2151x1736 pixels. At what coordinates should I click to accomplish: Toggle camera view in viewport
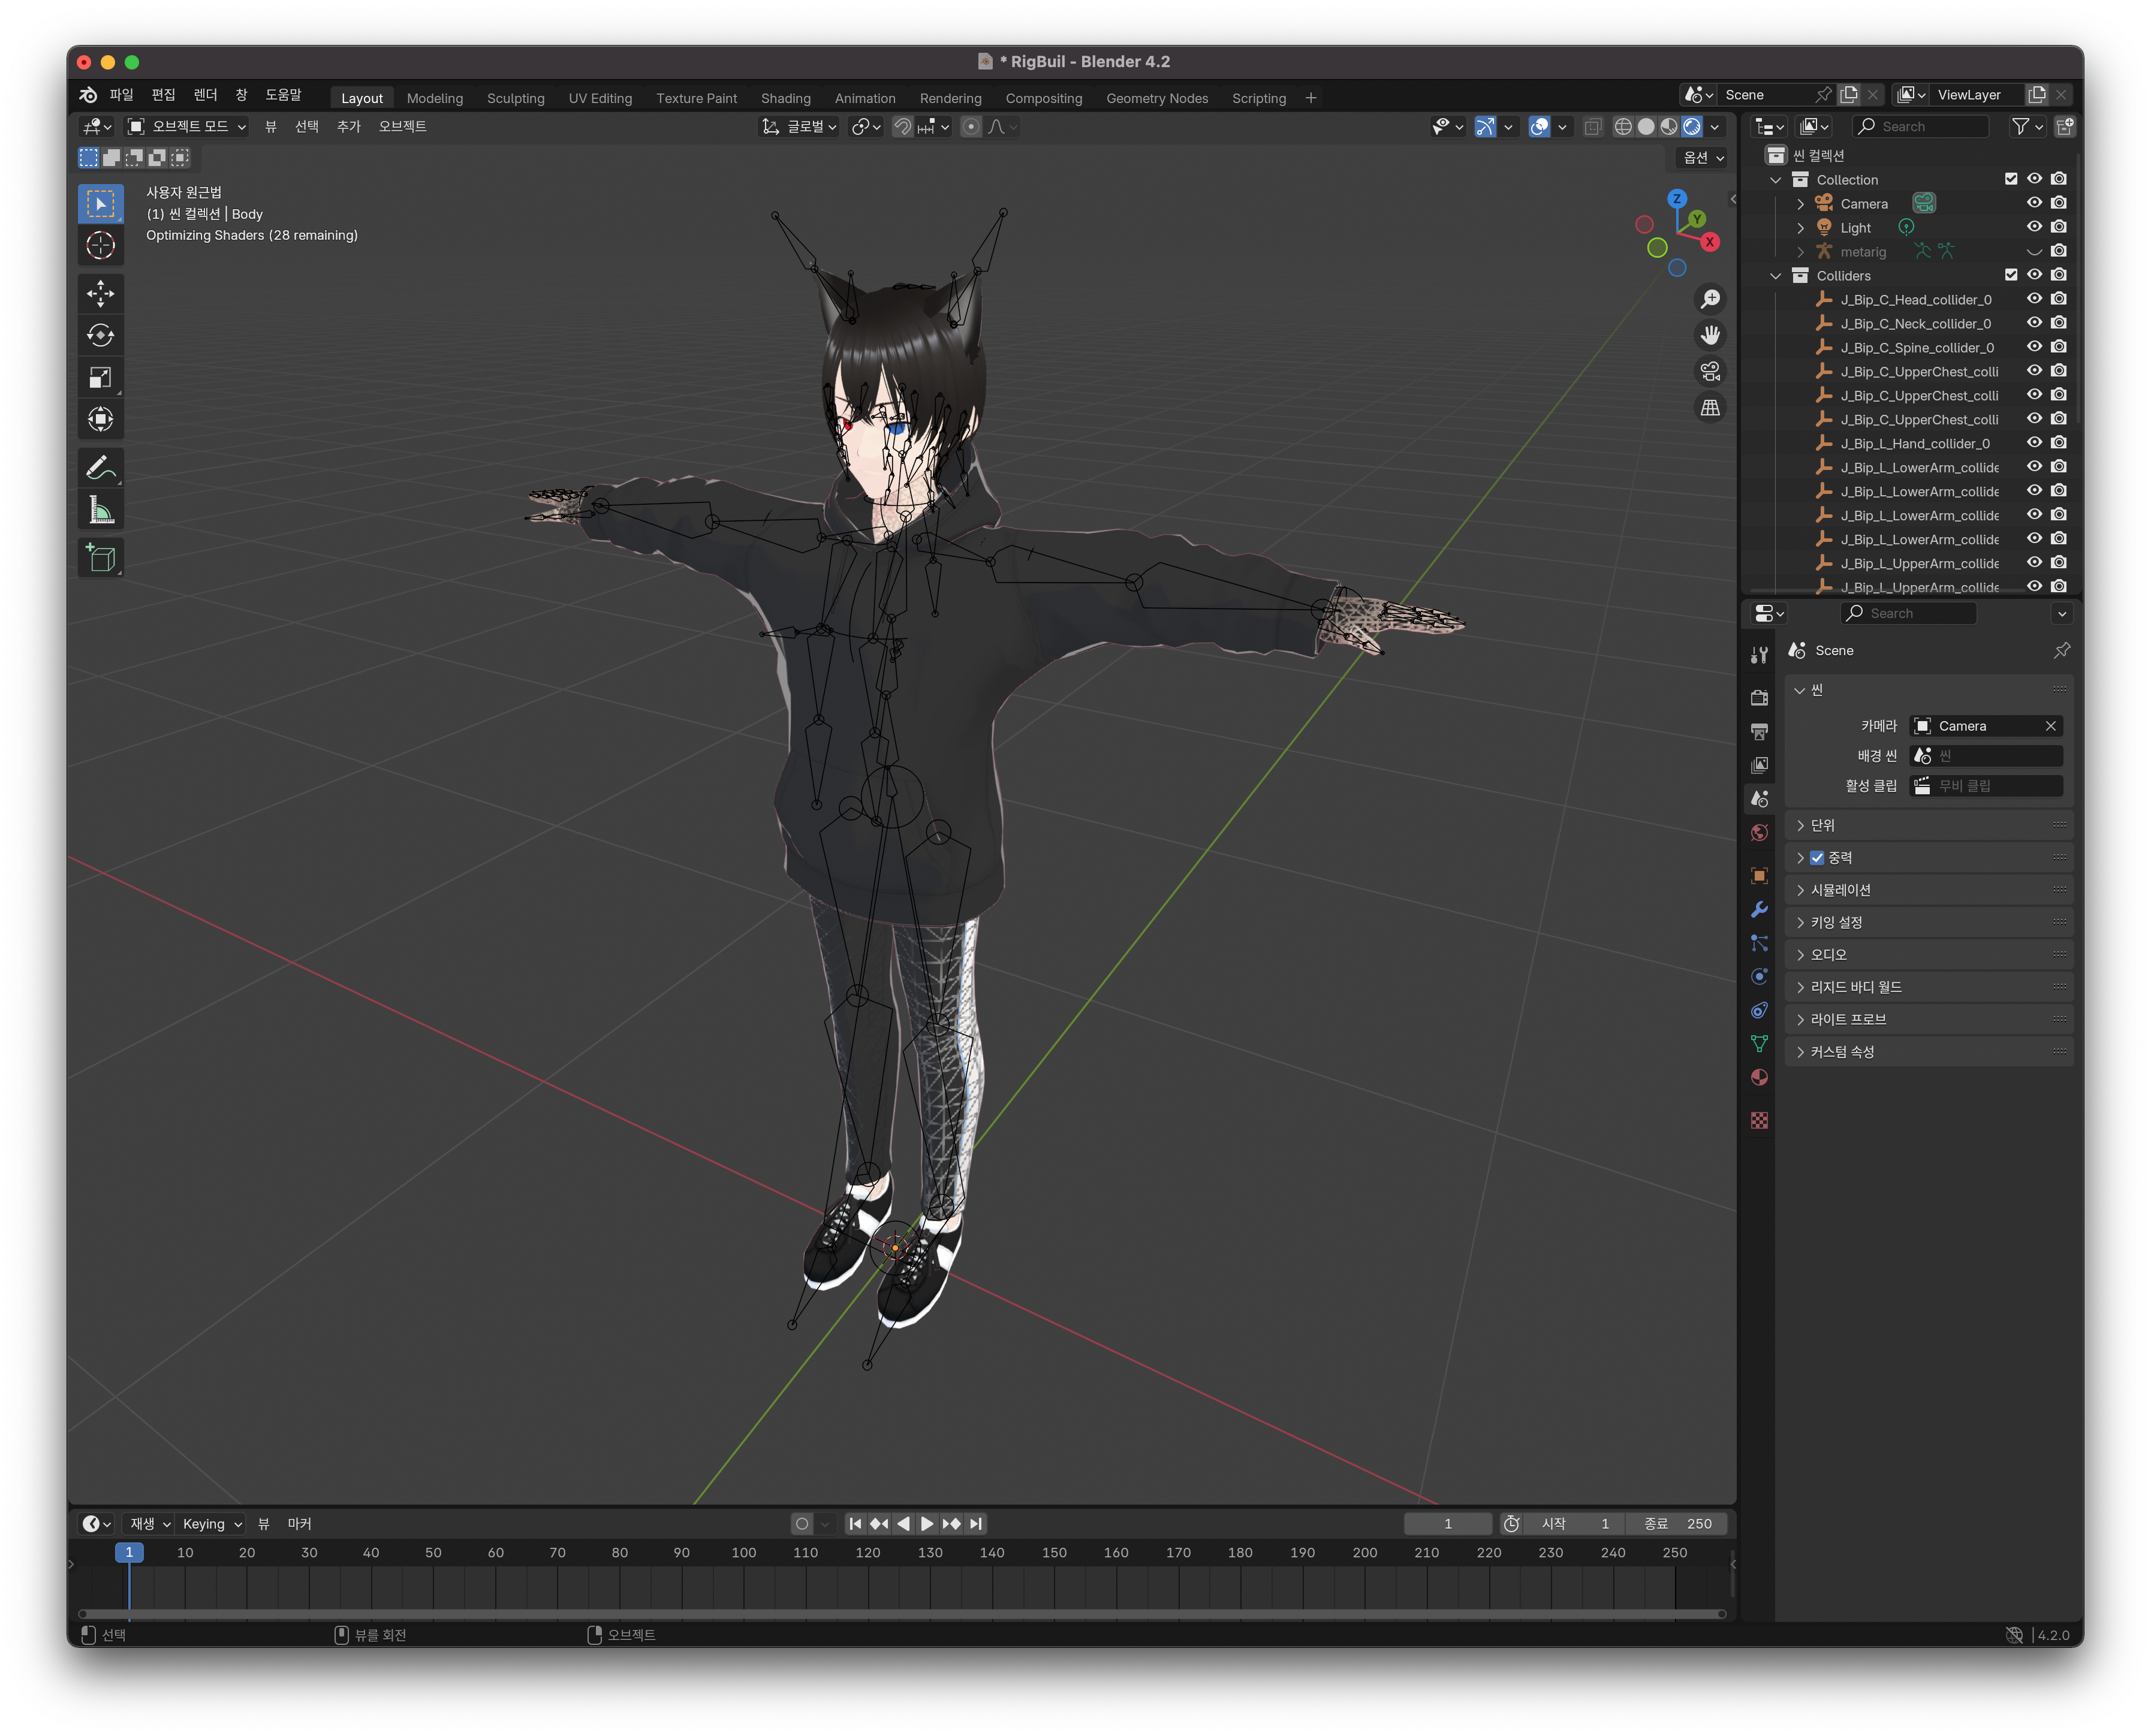pyautogui.click(x=1710, y=372)
